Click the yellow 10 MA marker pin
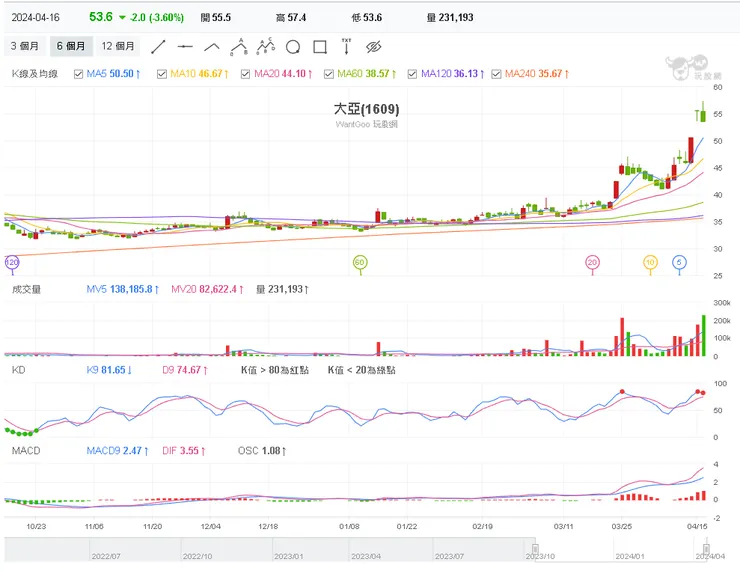This screenshot has width=740, height=571. (650, 263)
